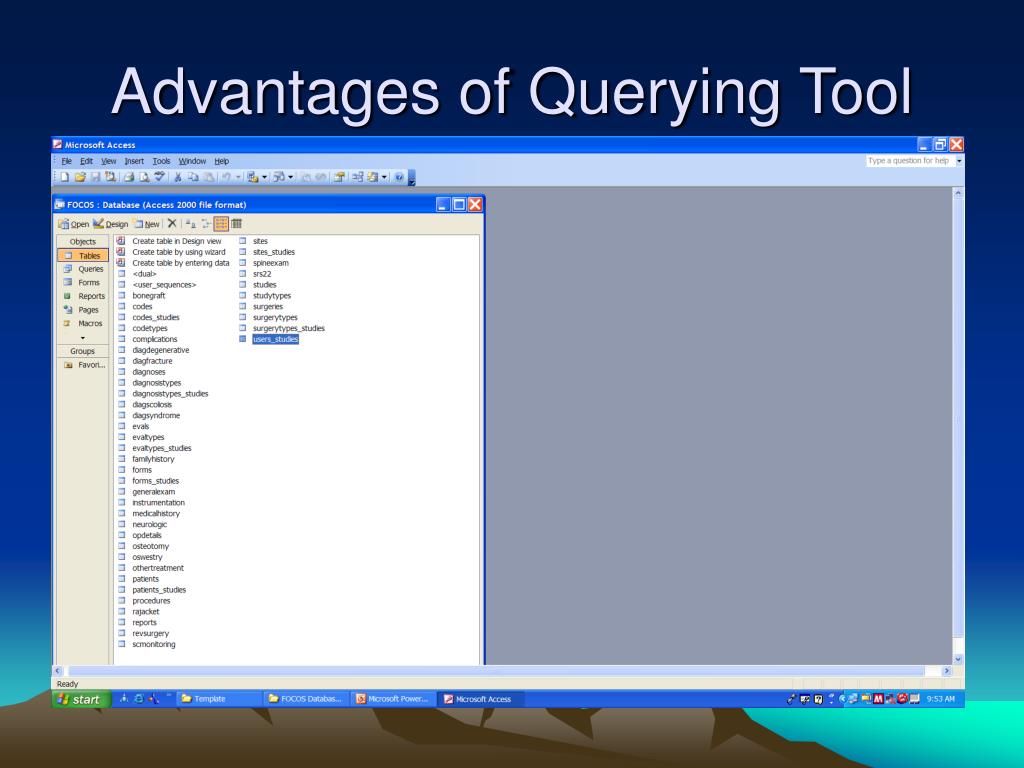Click the Open button in the database window

[x=73, y=224]
